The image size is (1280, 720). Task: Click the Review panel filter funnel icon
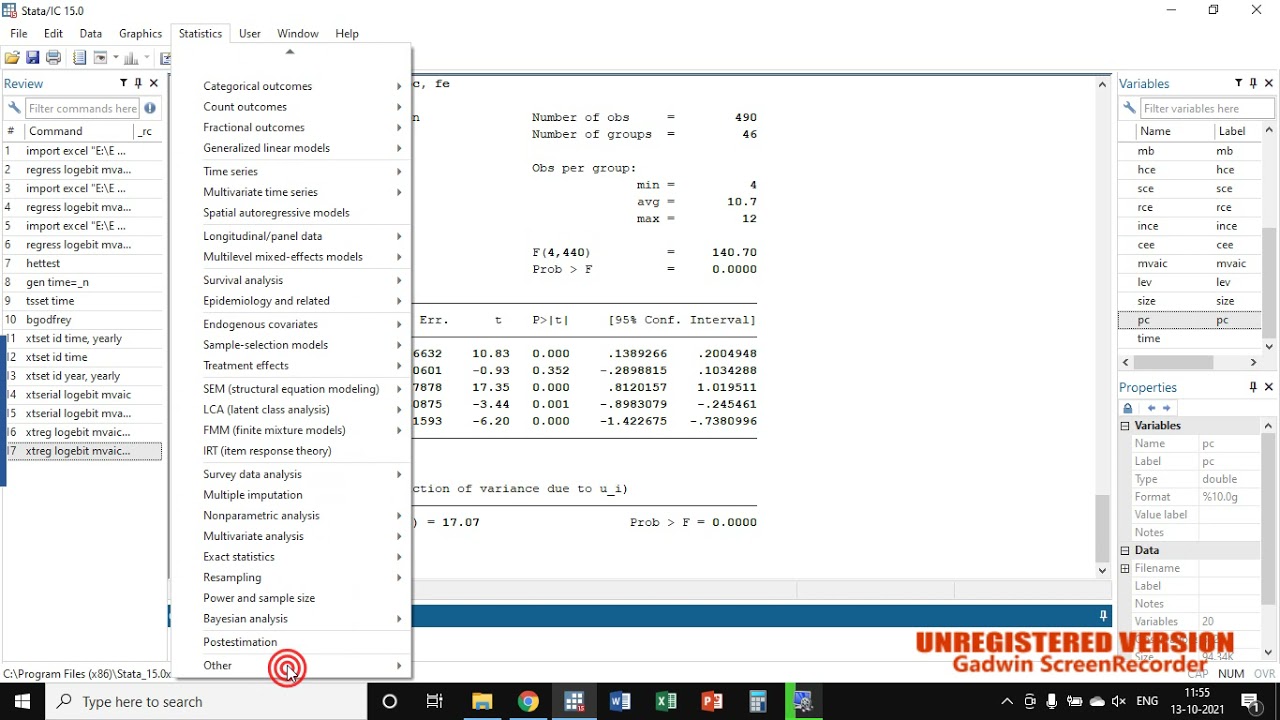(x=124, y=83)
